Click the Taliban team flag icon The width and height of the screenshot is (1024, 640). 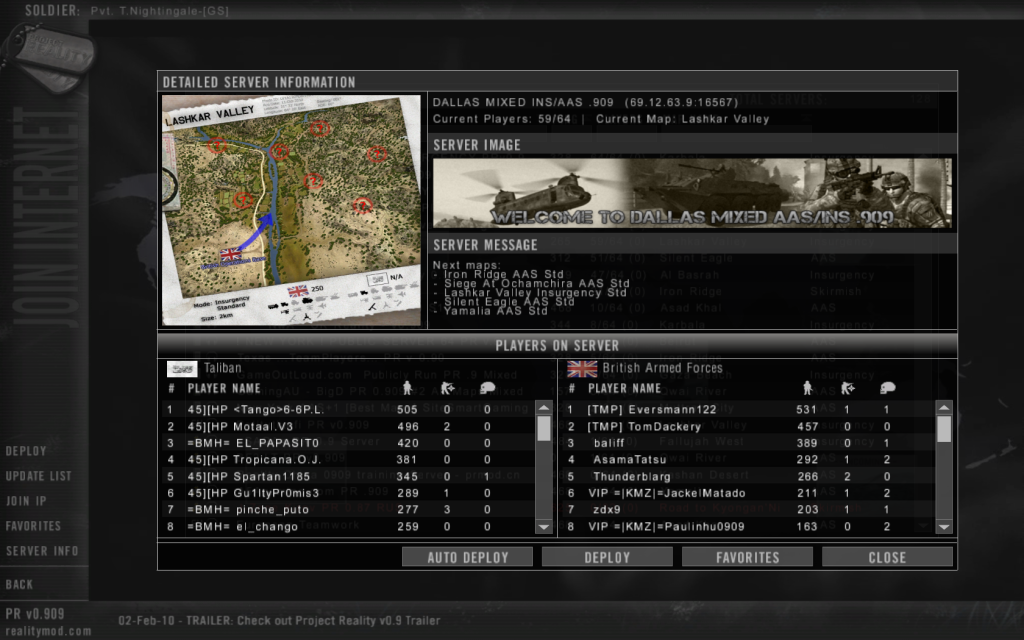[181, 368]
